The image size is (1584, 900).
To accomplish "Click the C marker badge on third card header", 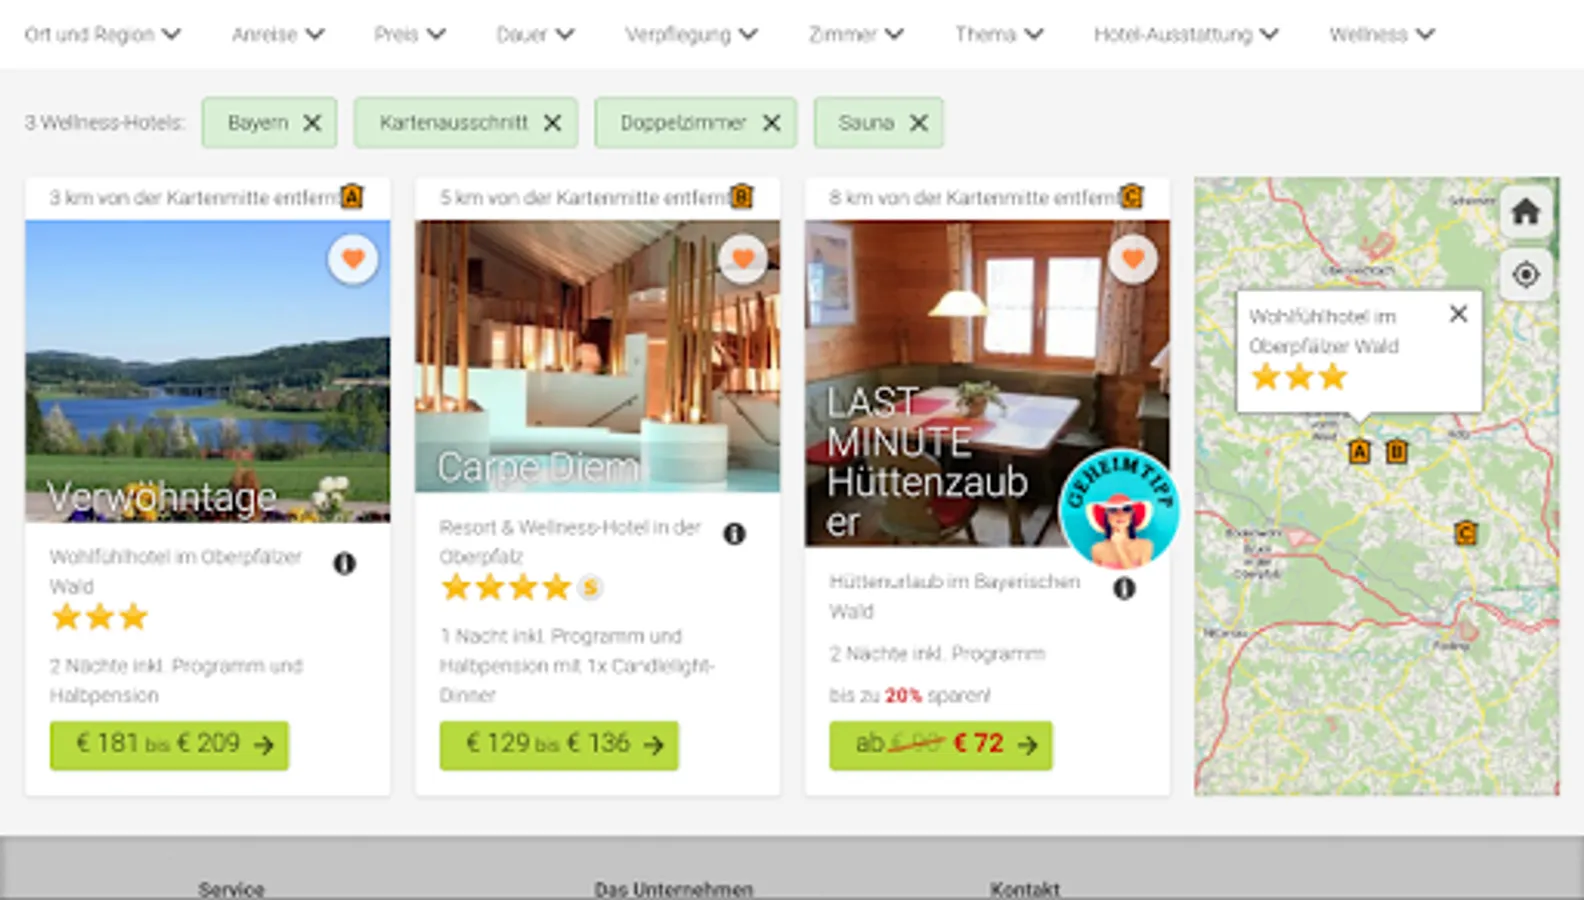I will click(x=1131, y=197).
